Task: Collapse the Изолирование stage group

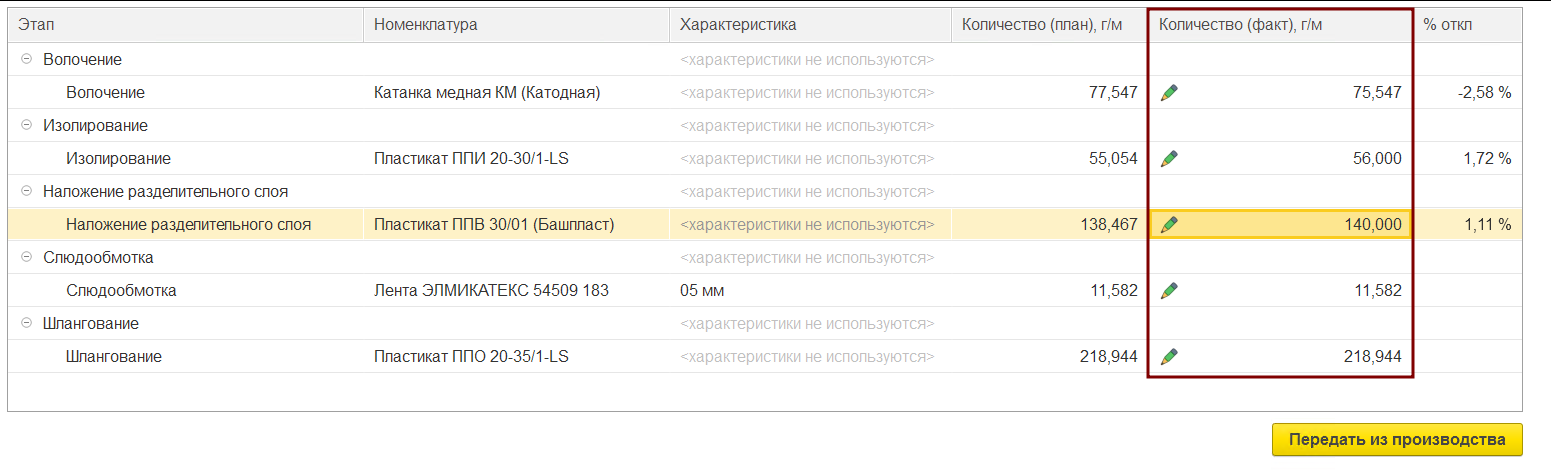Action: (26, 126)
